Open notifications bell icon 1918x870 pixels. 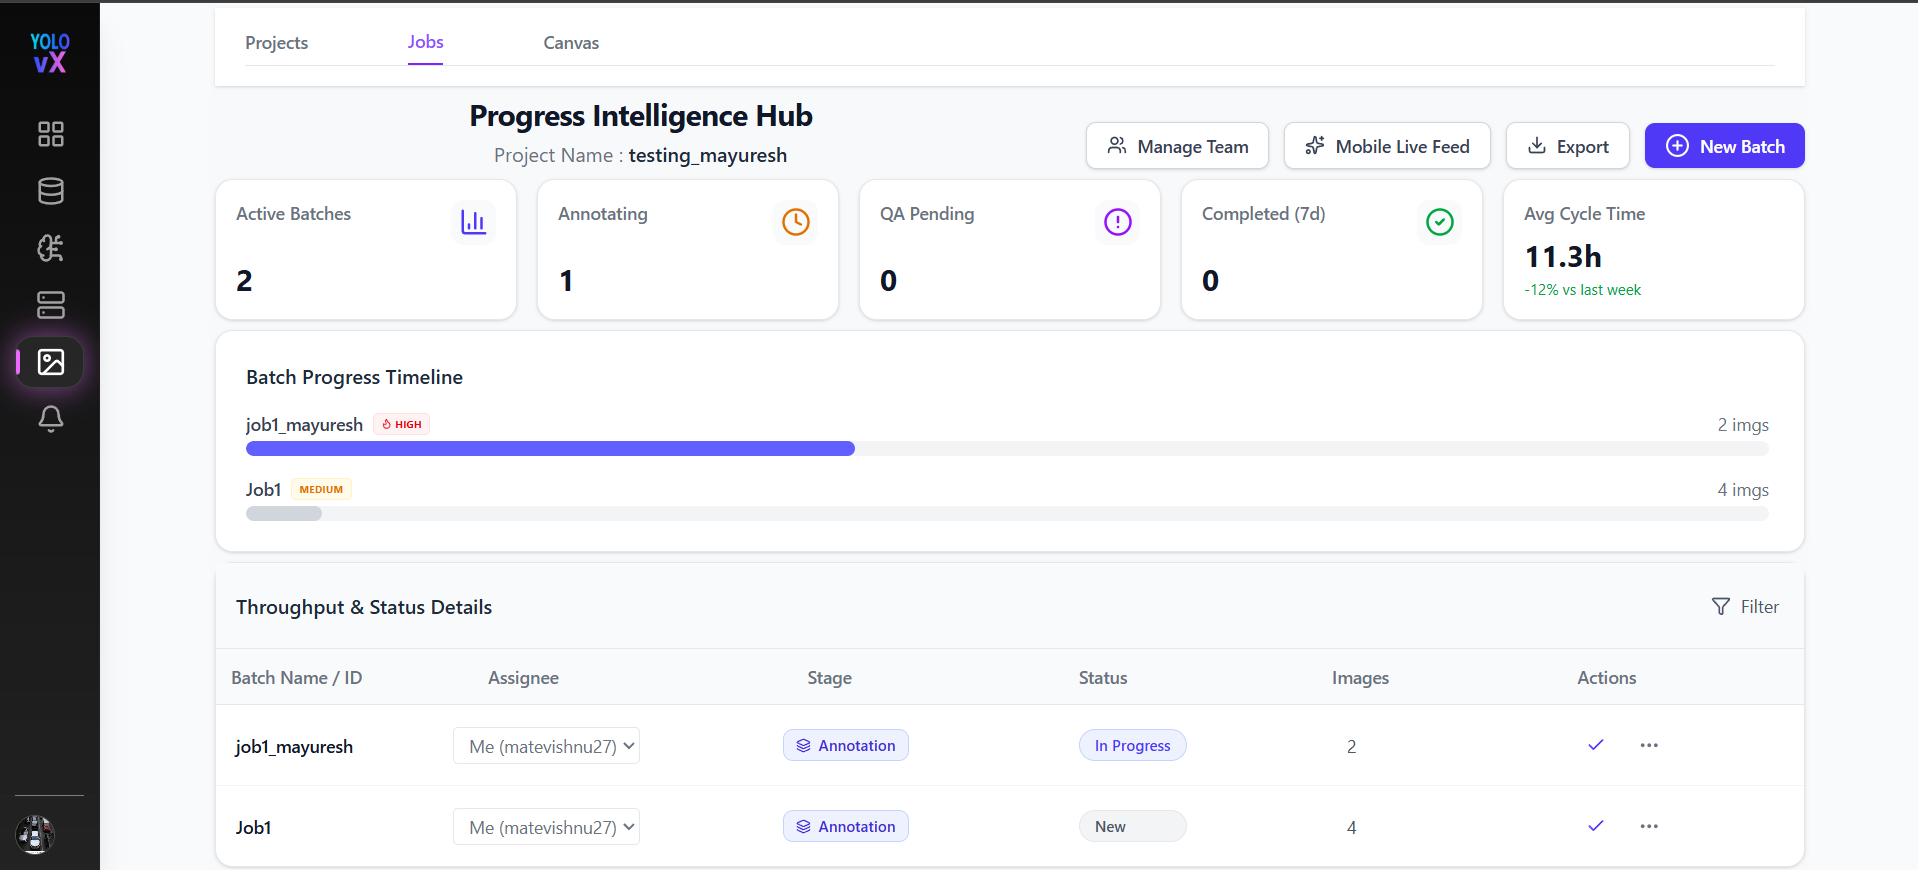coord(51,418)
